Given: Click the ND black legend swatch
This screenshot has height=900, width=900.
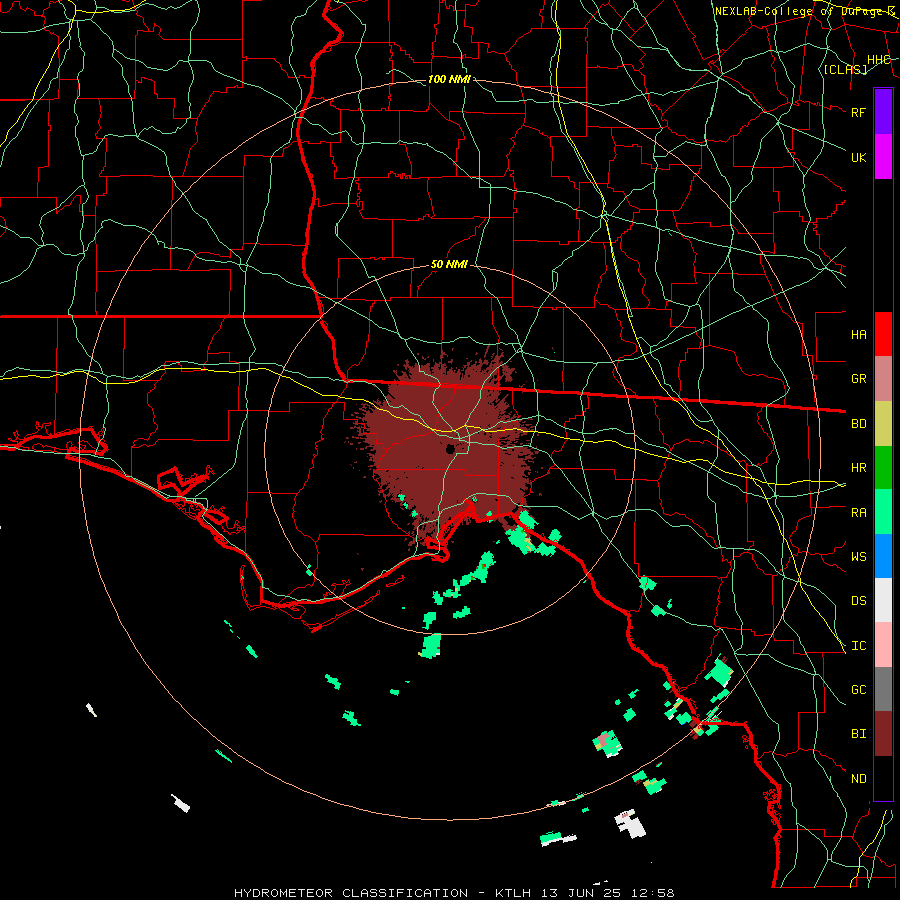Looking at the screenshot, I should [x=883, y=778].
